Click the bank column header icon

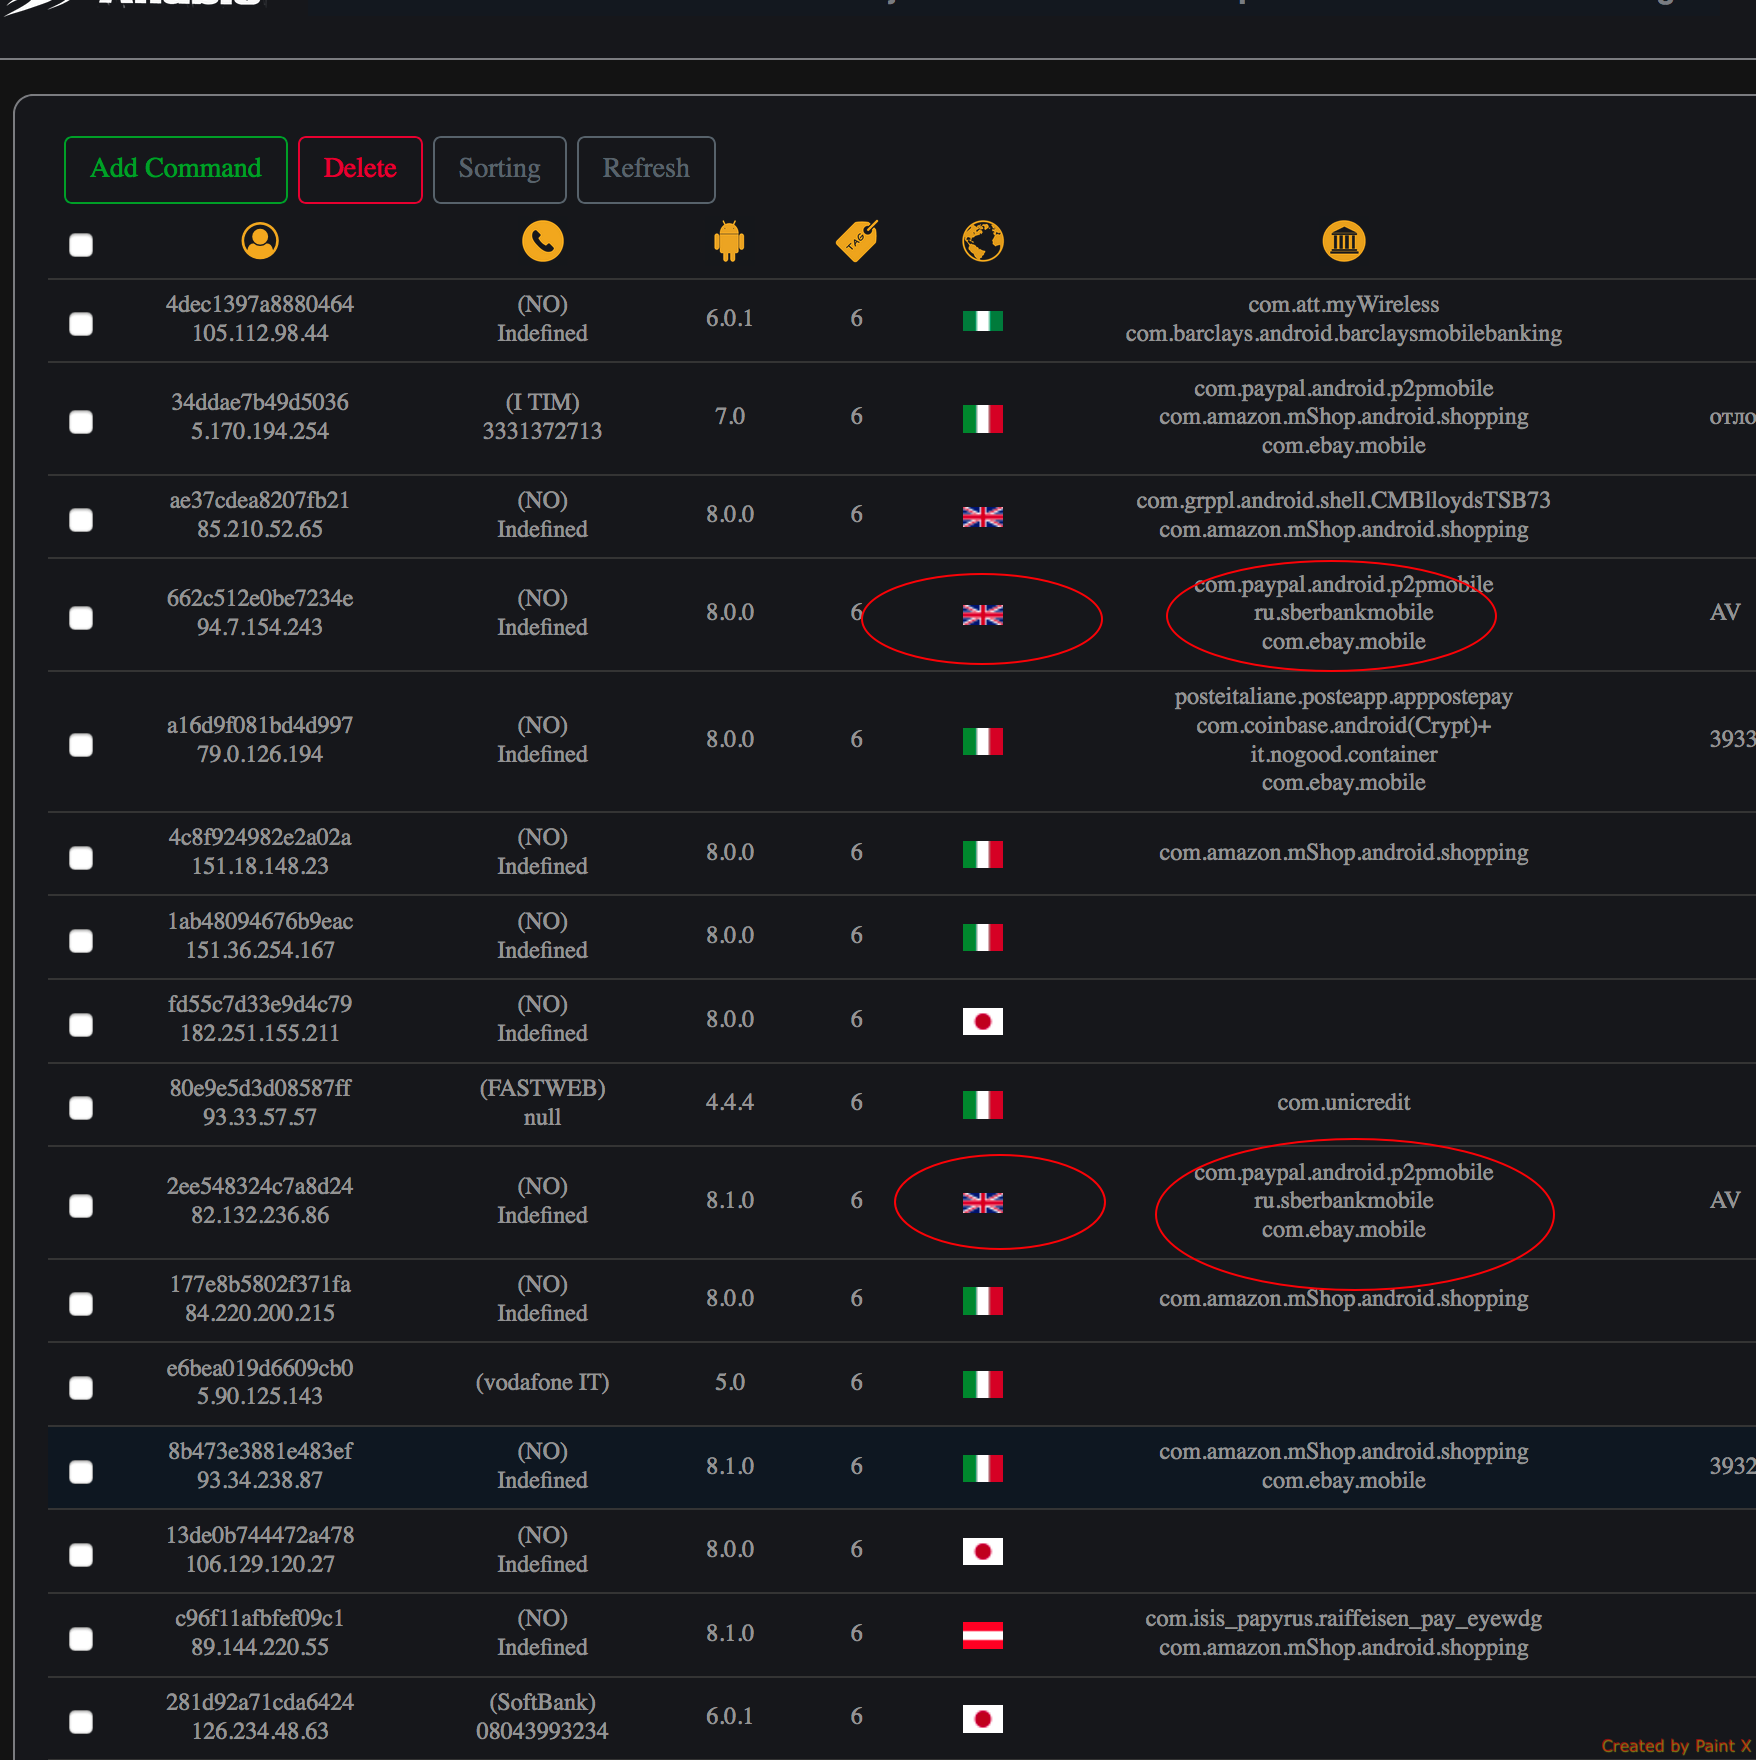tap(1344, 241)
